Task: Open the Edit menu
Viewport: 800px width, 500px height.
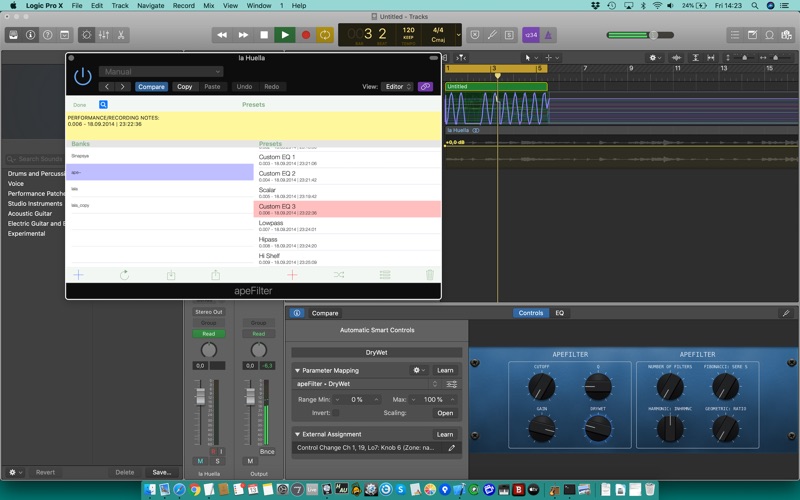Action: (97, 6)
